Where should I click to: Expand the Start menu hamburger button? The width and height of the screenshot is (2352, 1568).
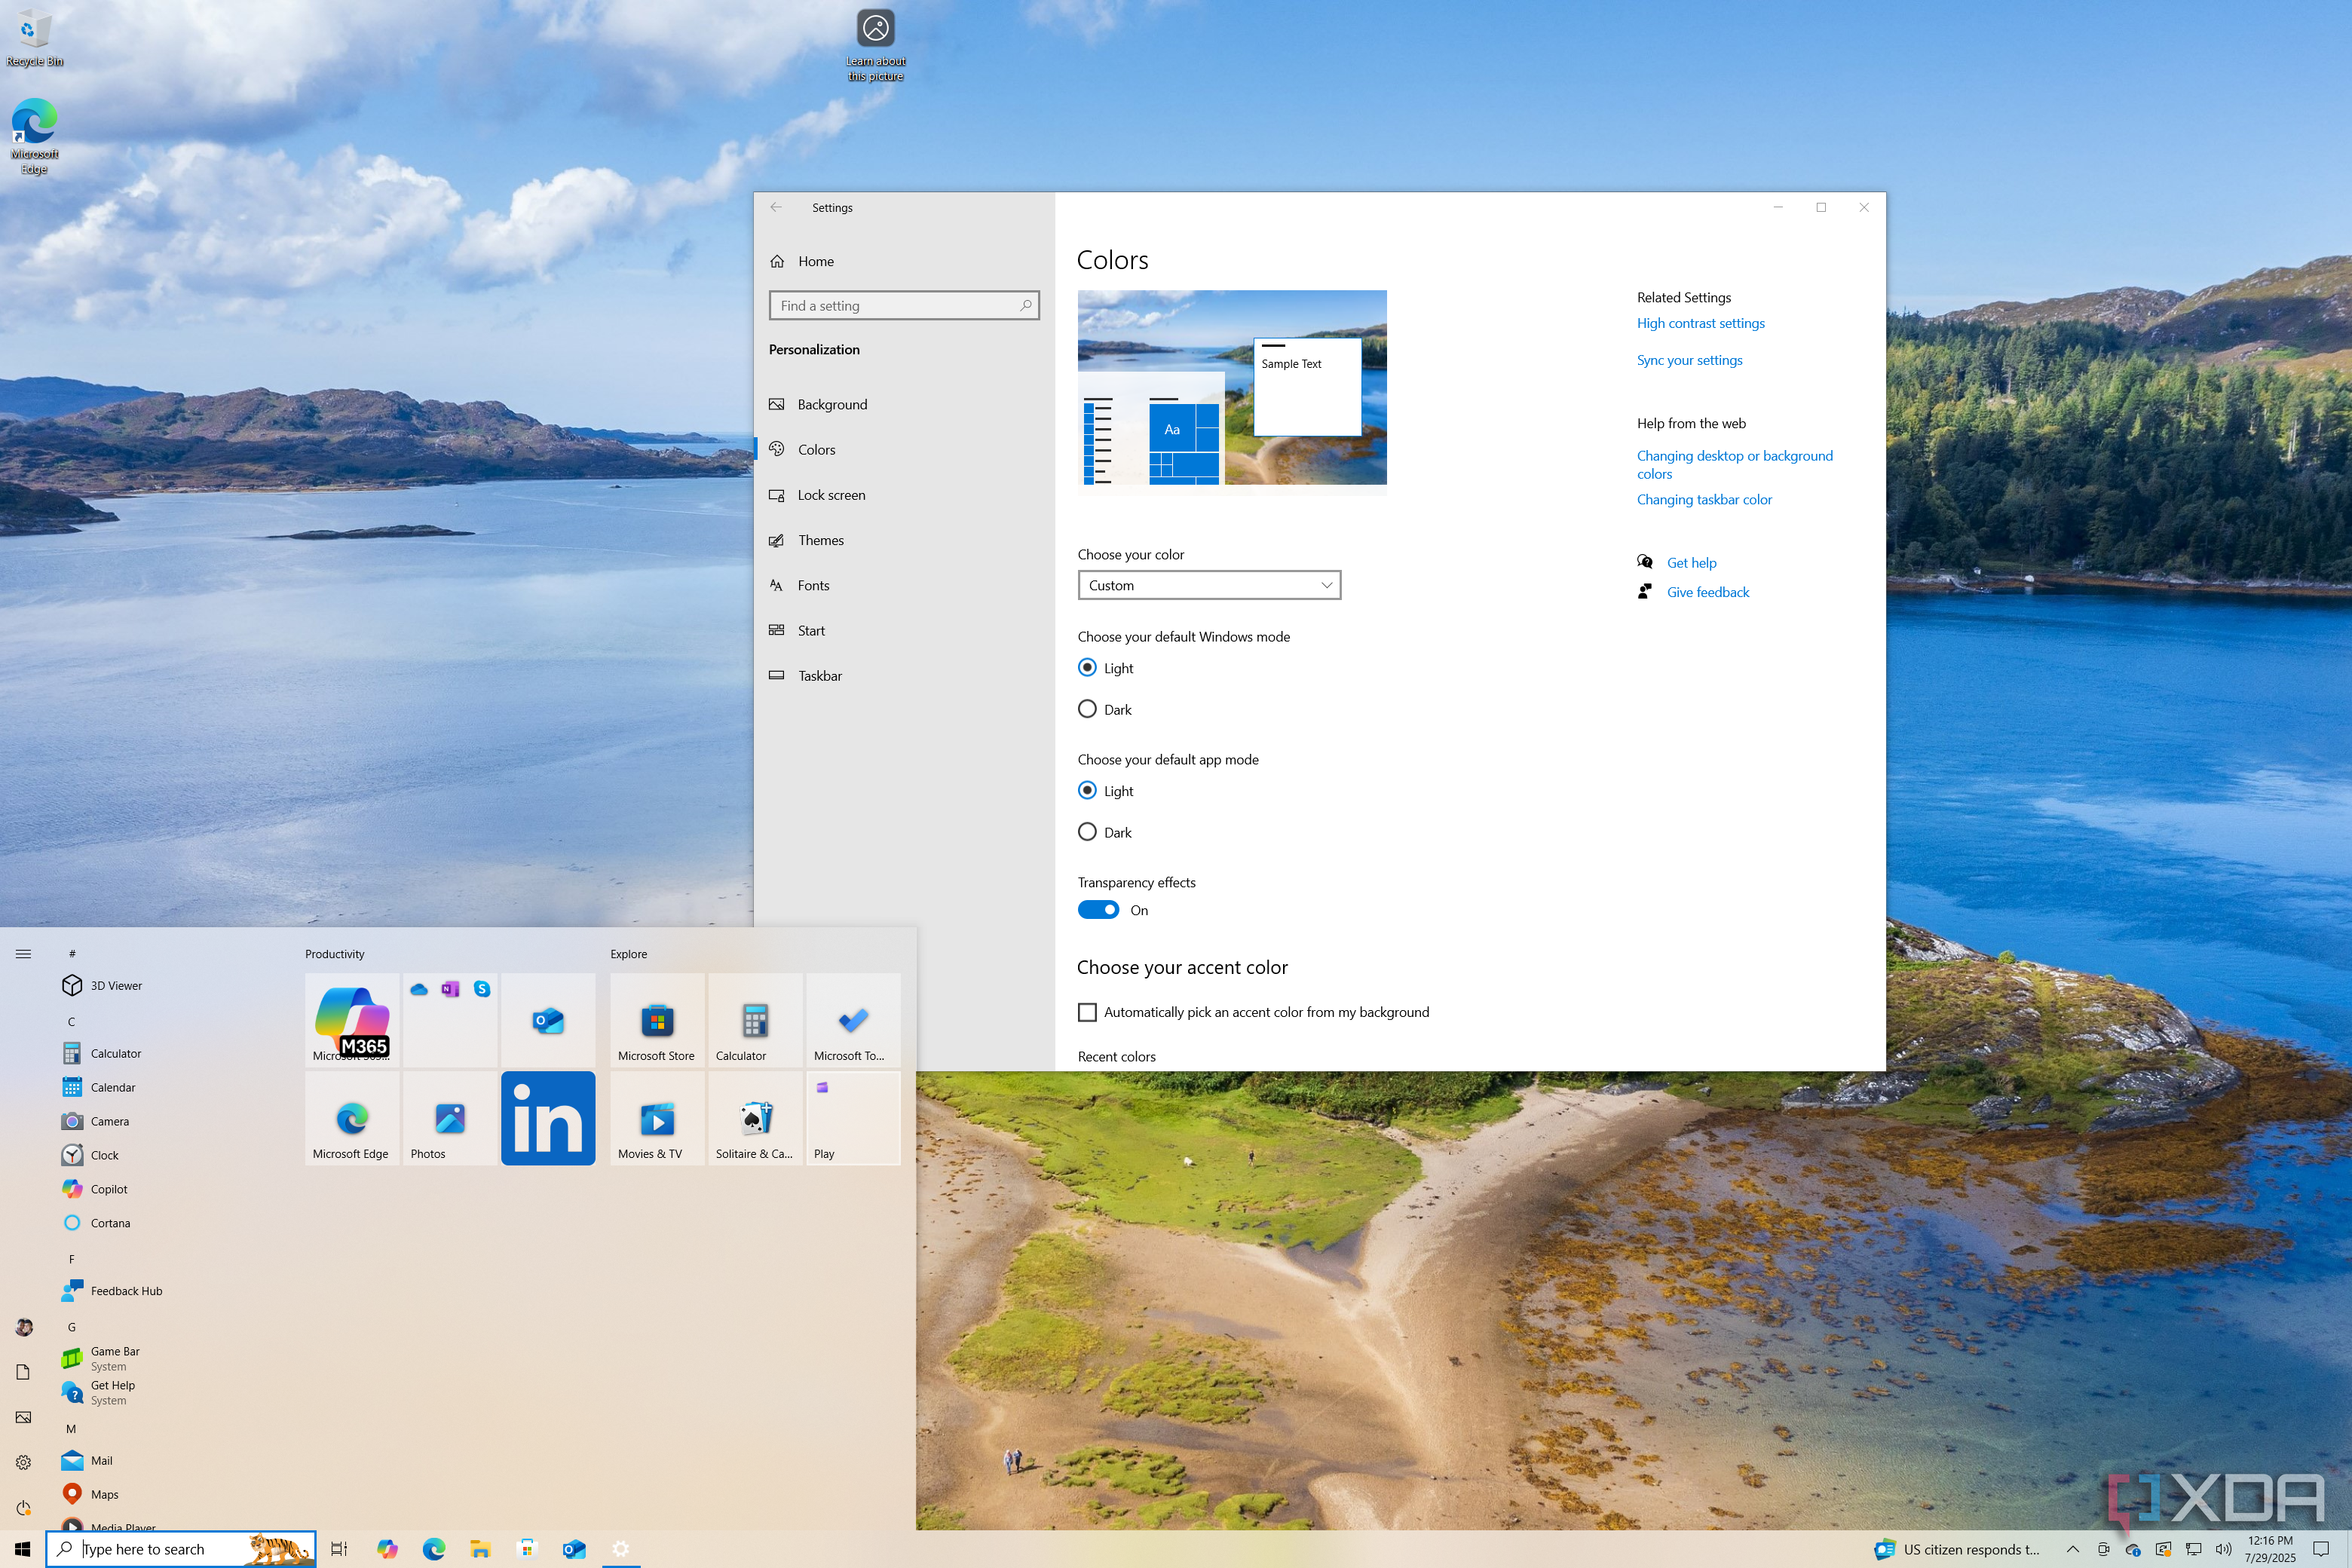tap(23, 954)
